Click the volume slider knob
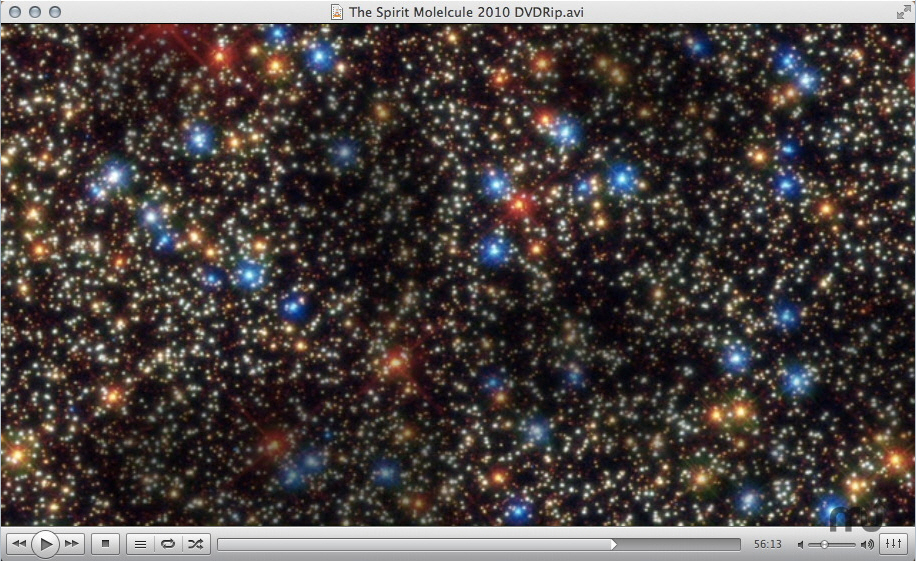 click(824, 545)
